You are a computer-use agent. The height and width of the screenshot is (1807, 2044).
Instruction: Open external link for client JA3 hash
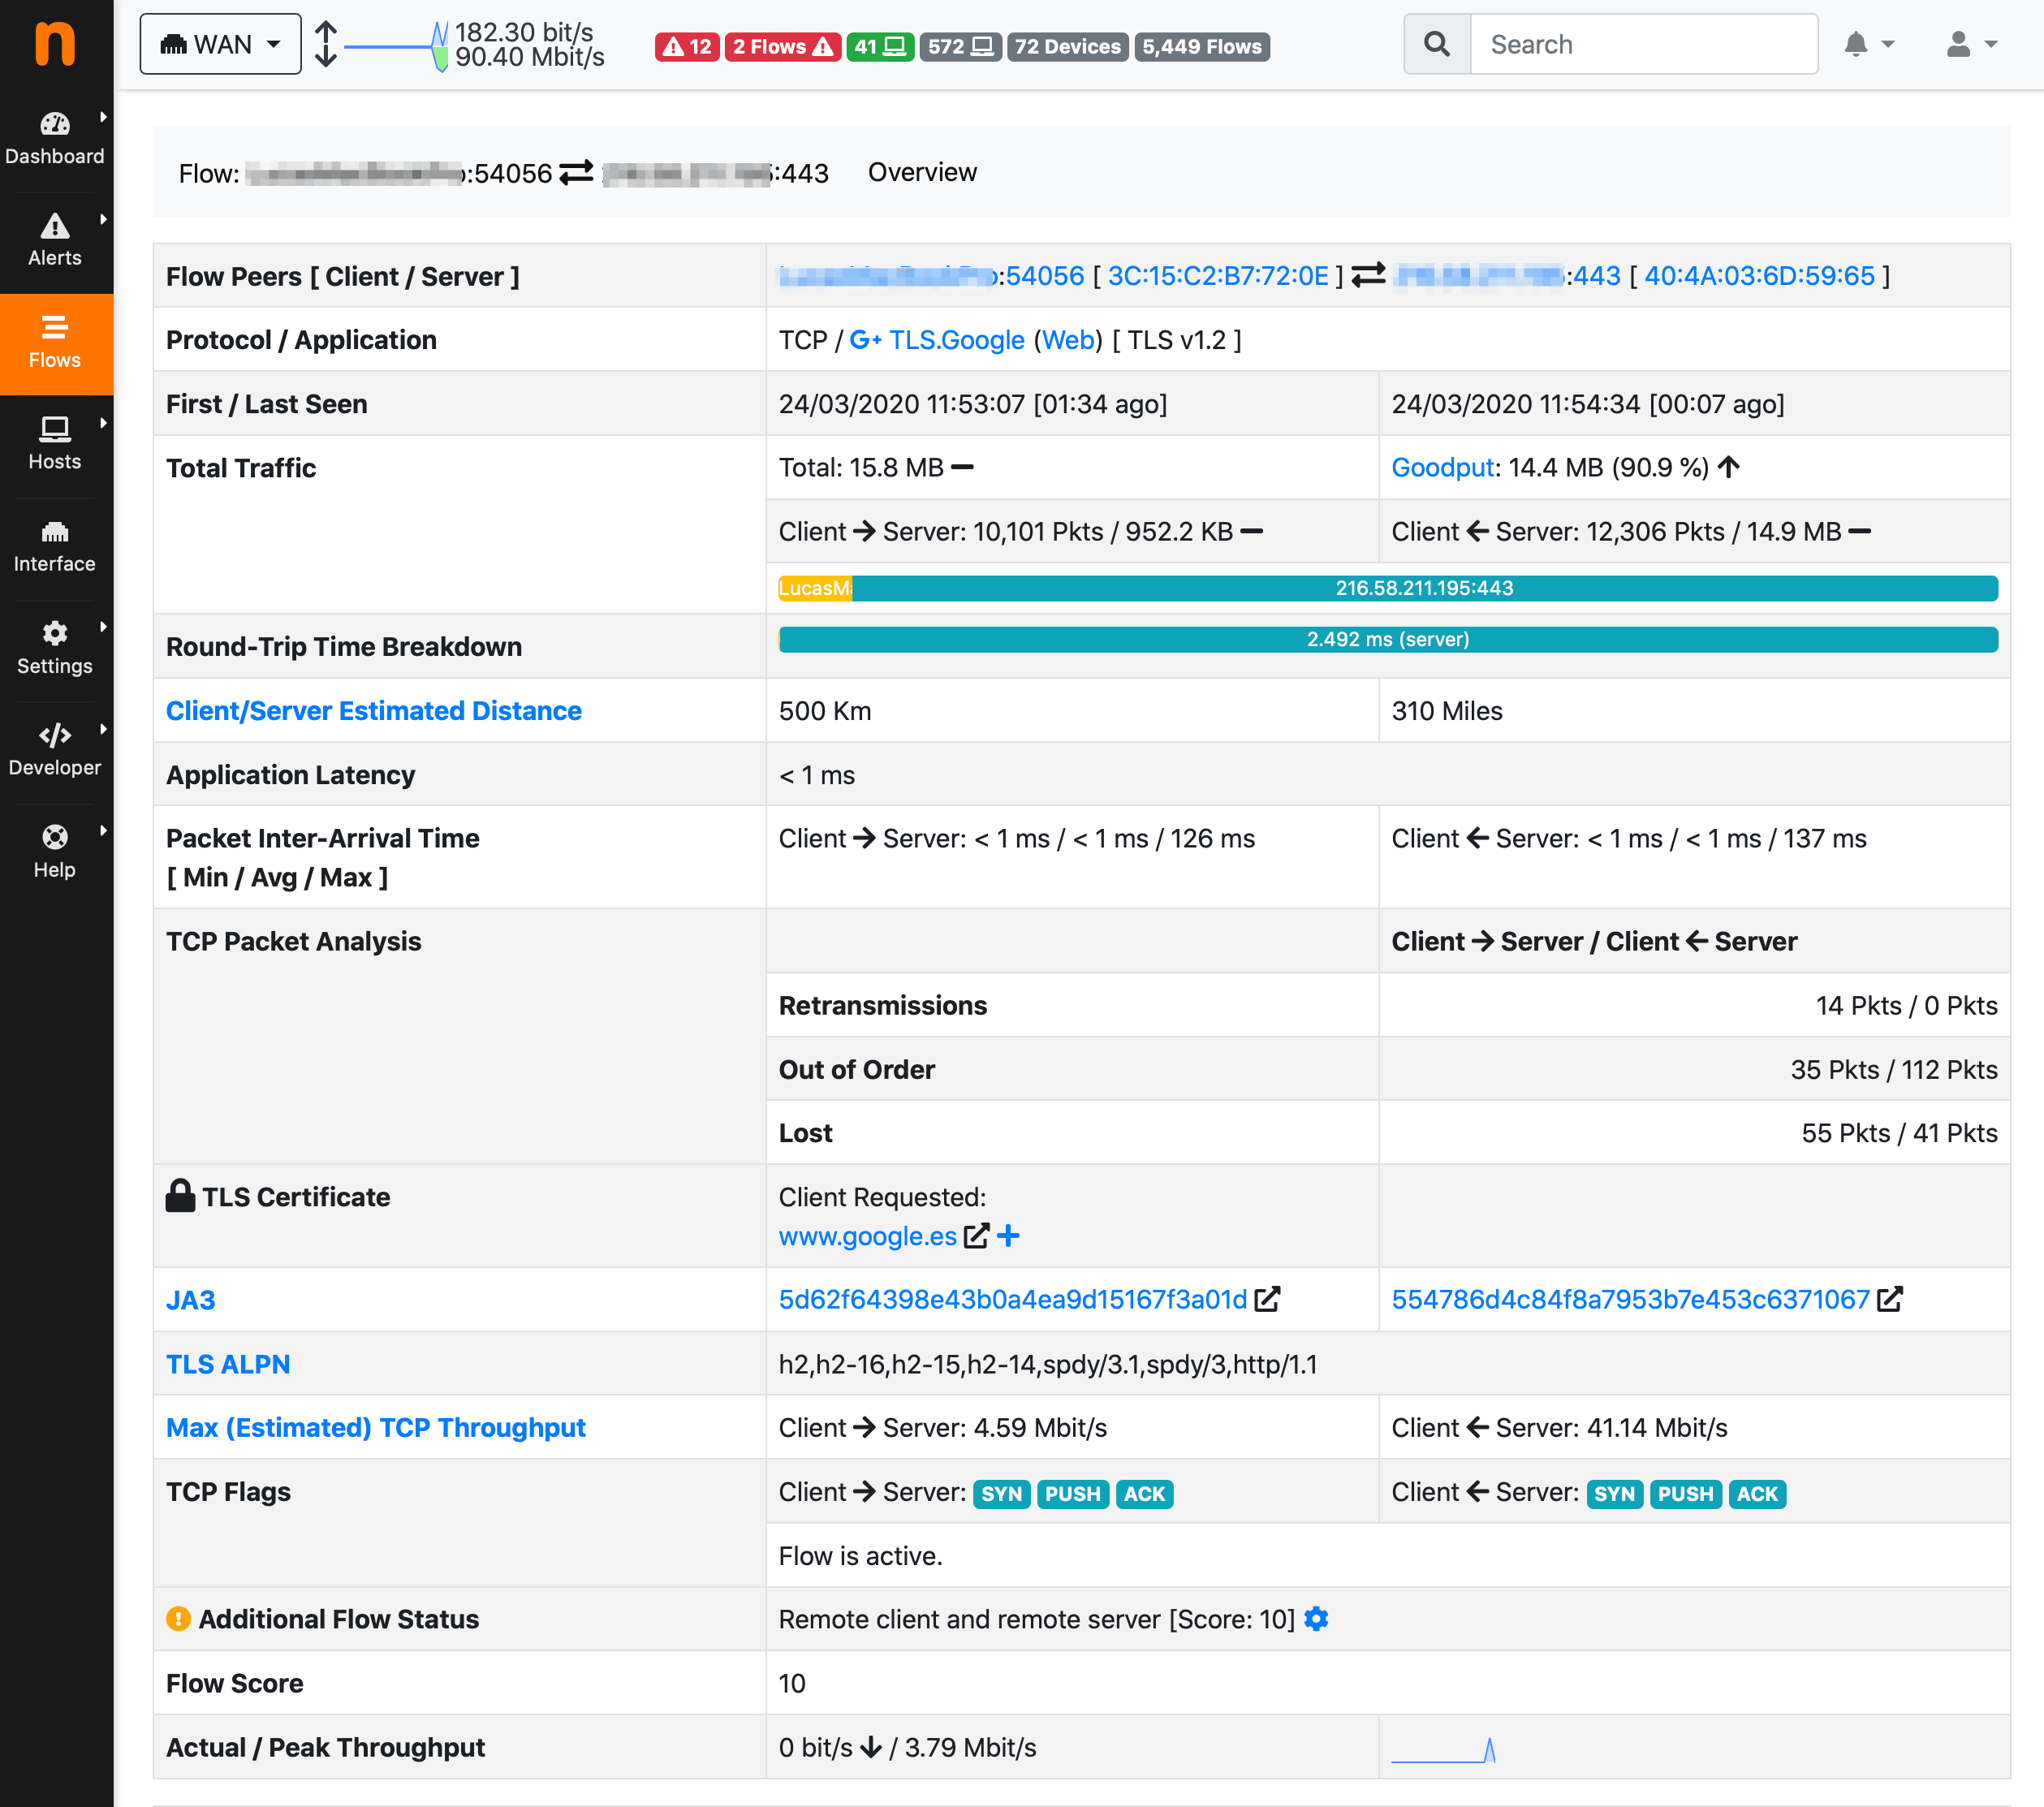(x=1267, y=1299)
